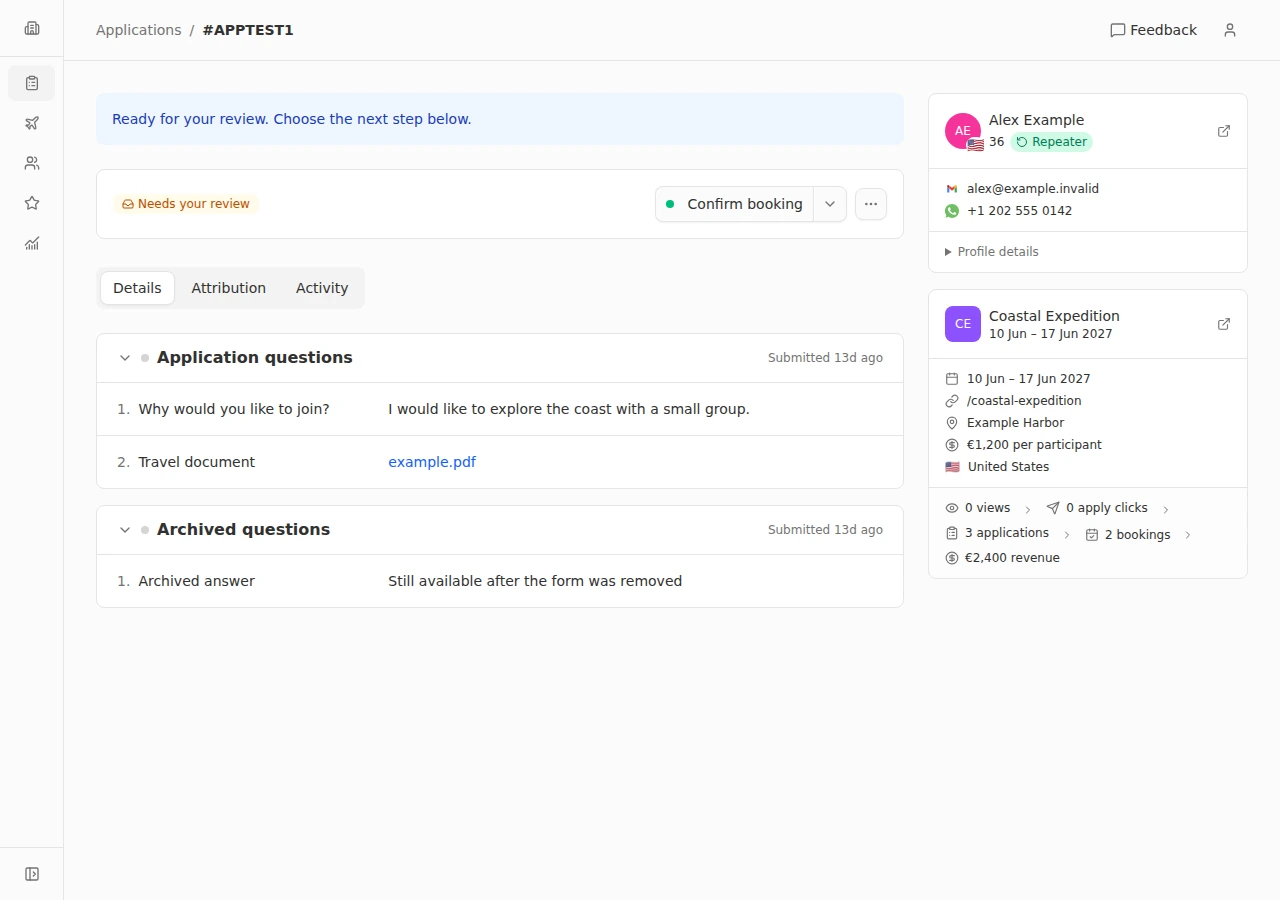This screenshot has width=1280, height=900.
Task: Click the price icon beside €1,200
Action: tap(952, 445)
